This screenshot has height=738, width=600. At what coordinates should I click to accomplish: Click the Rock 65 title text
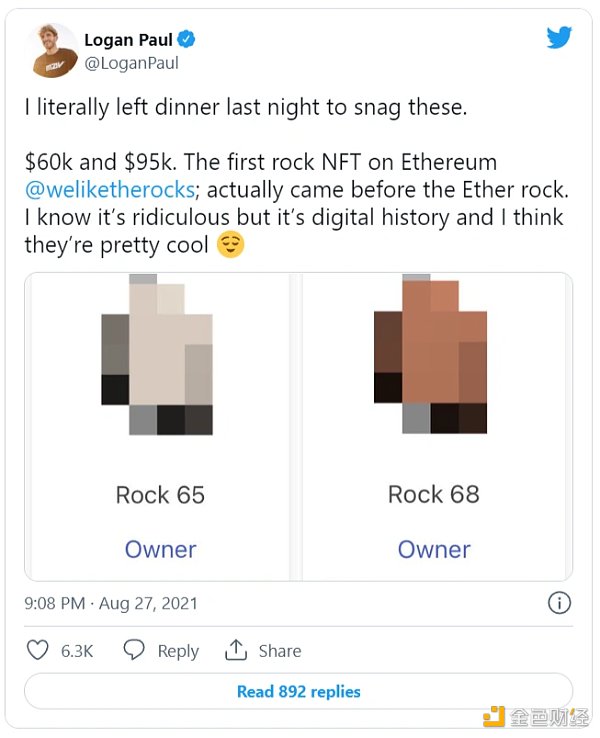(160, 494)
